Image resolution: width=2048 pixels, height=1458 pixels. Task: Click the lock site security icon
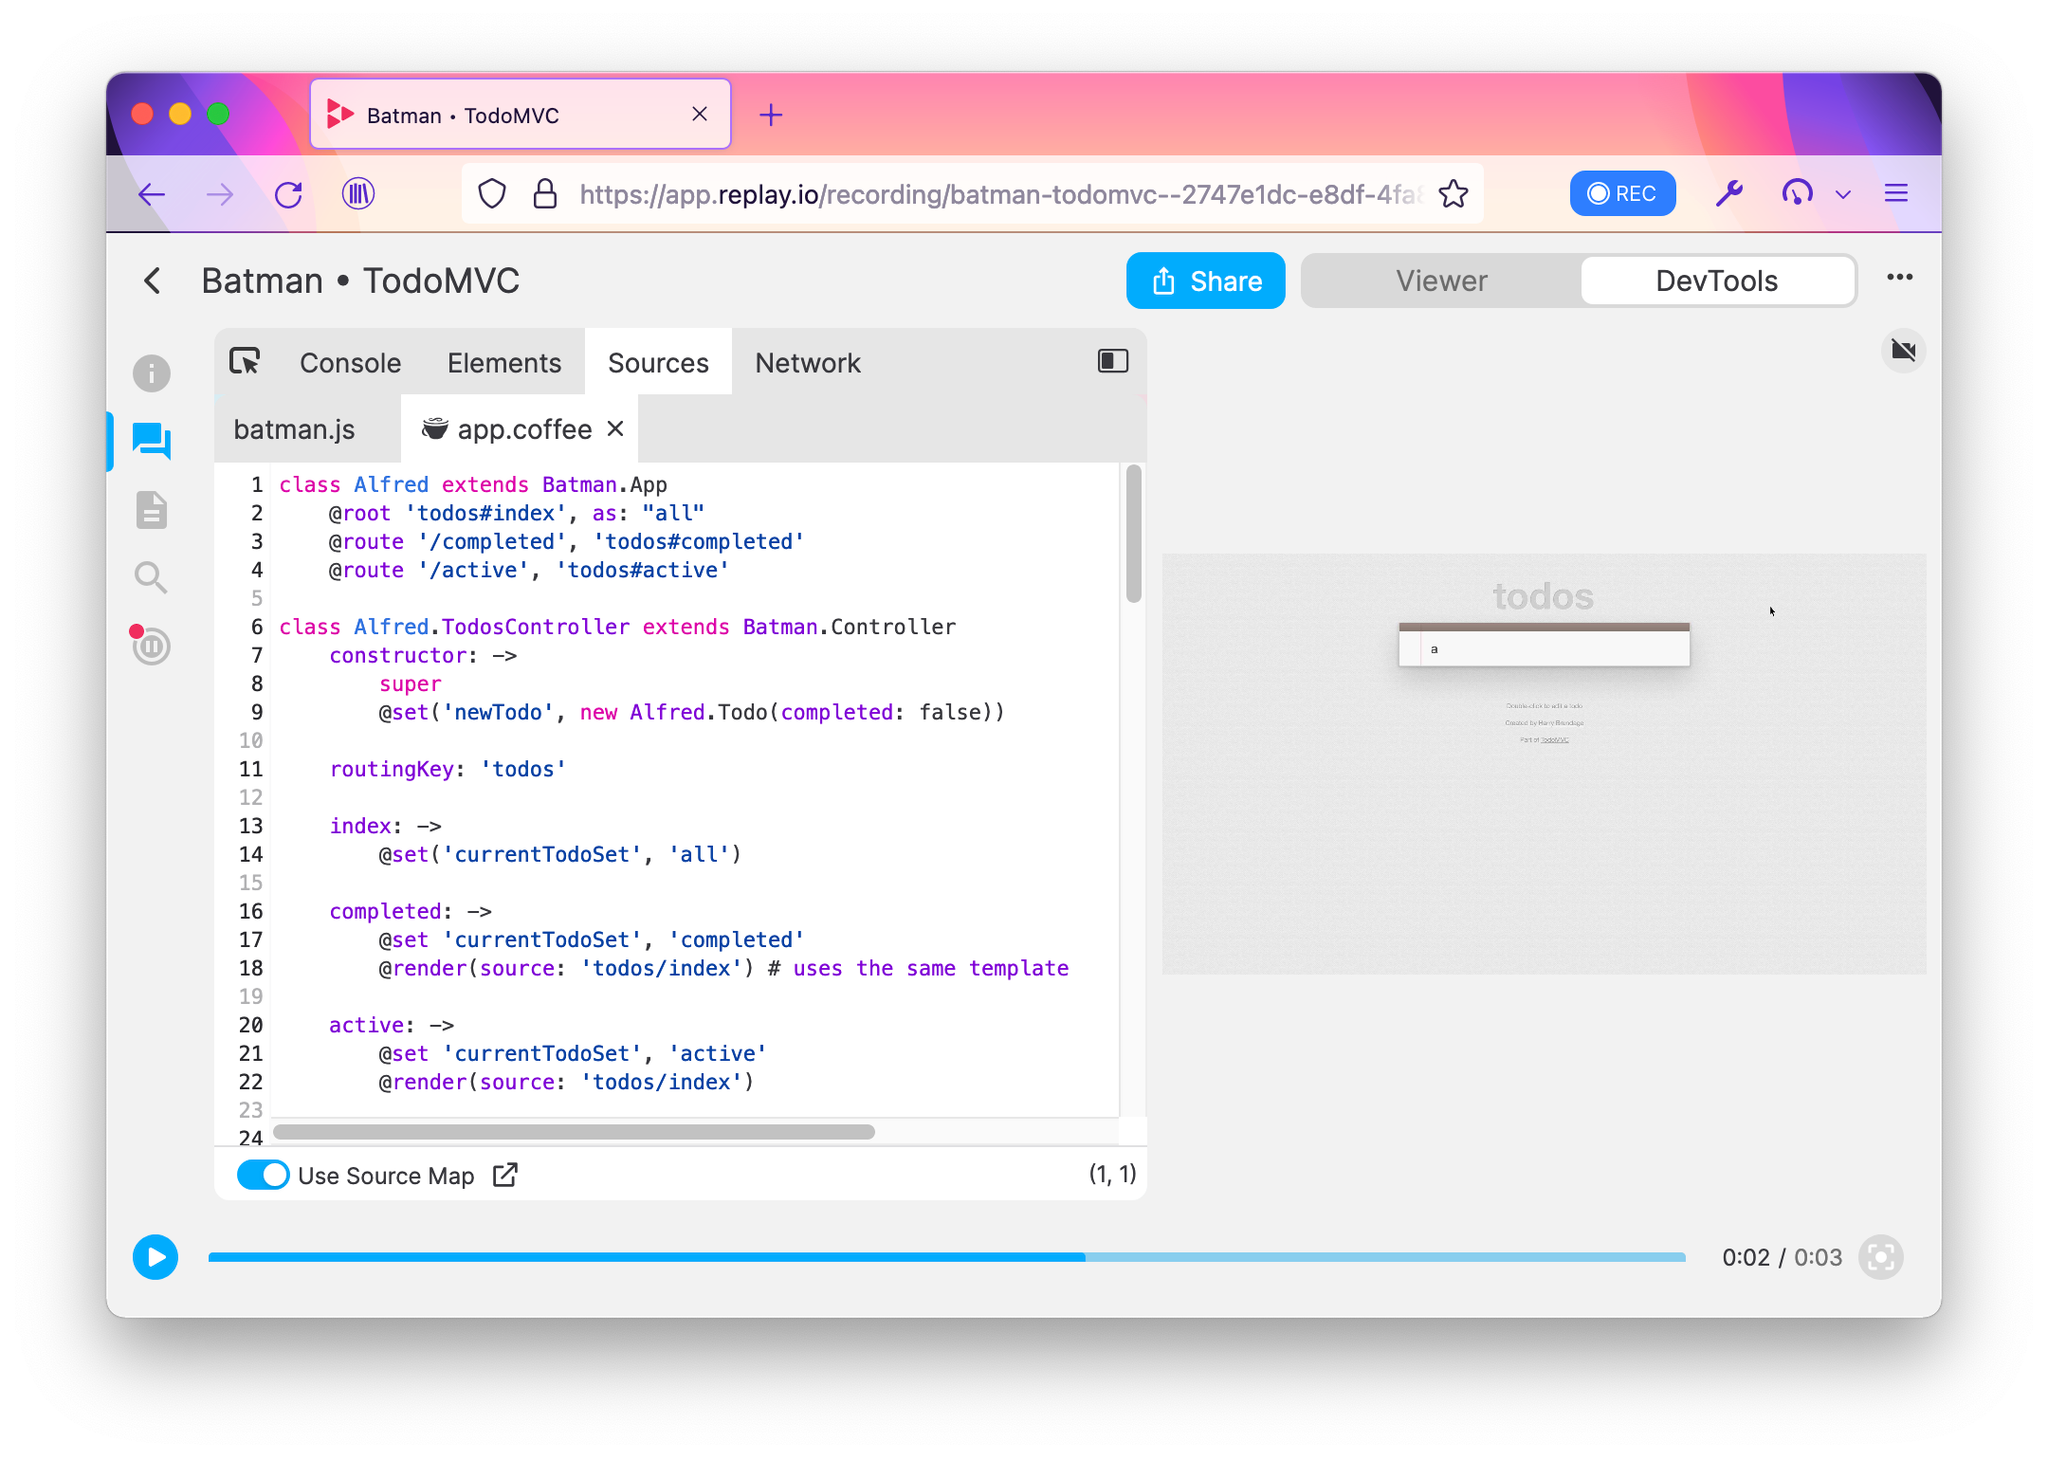545,193
